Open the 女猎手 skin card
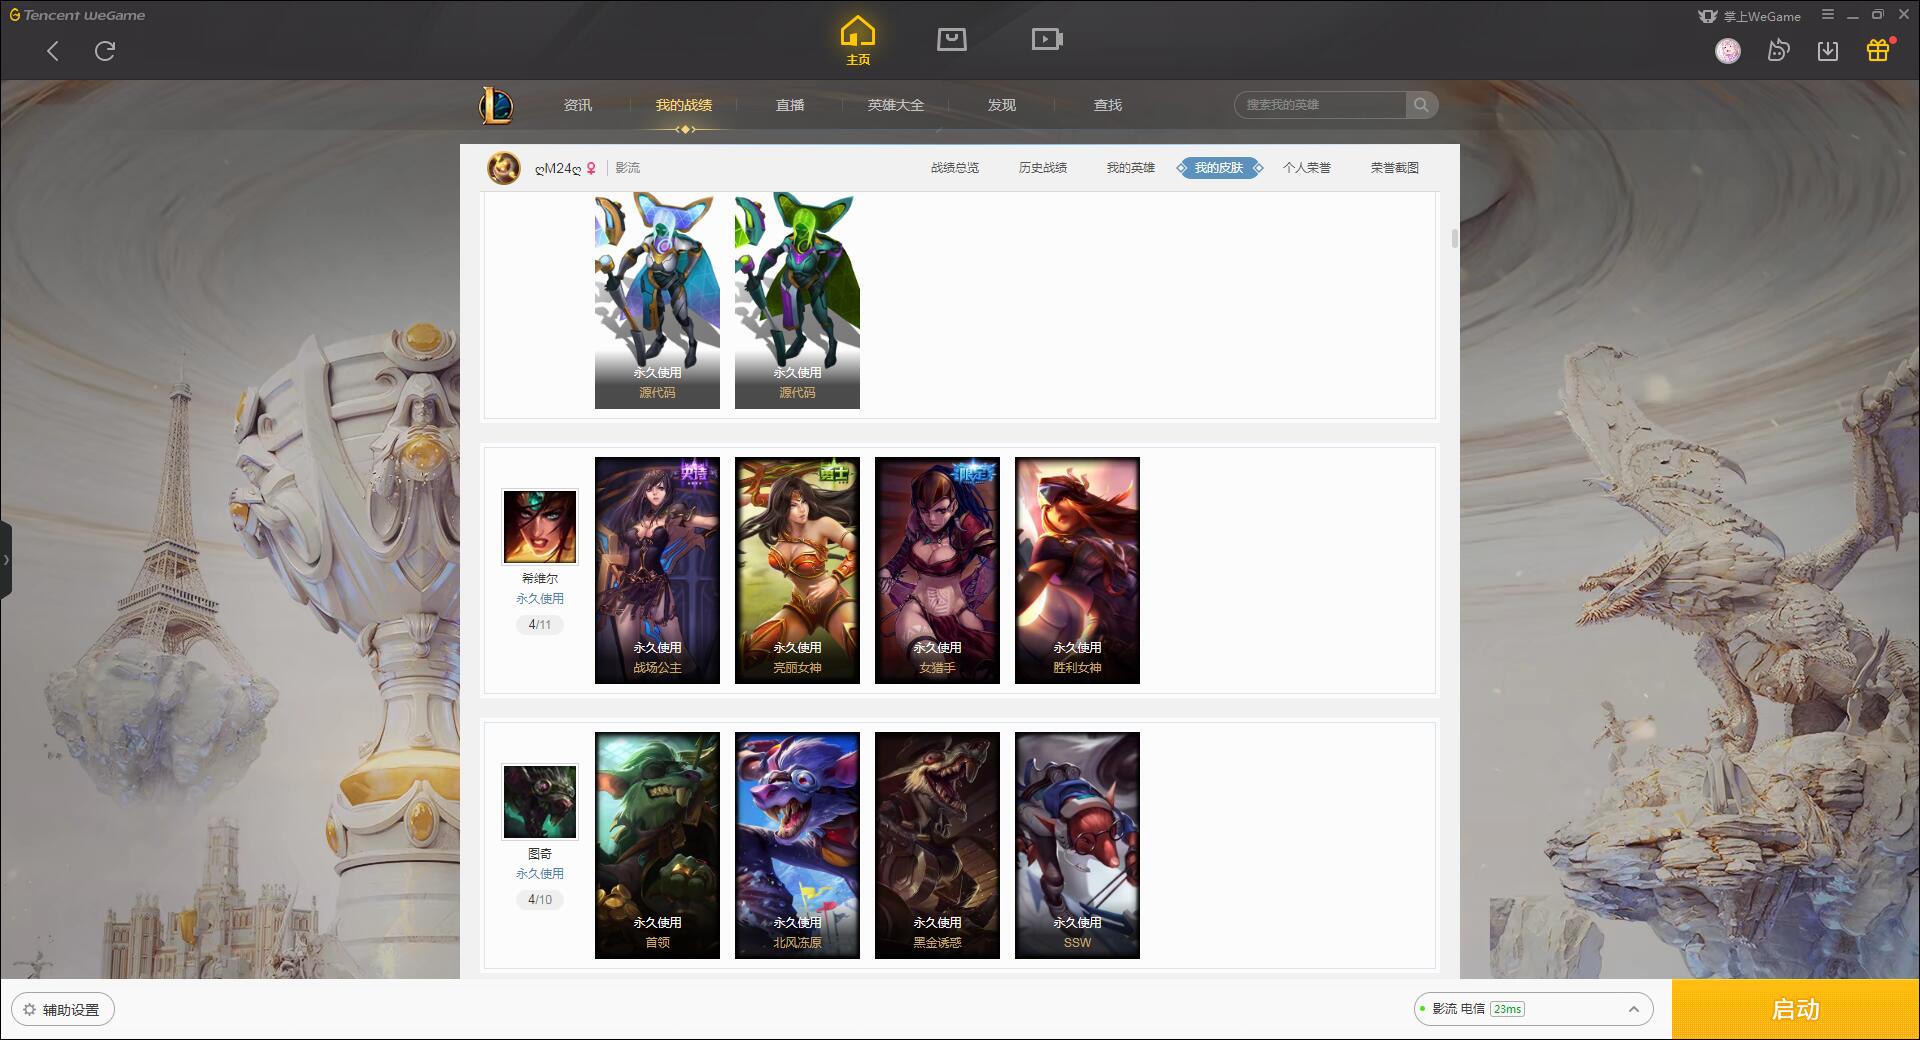Screen dimensions: 1920x1040 937,570
